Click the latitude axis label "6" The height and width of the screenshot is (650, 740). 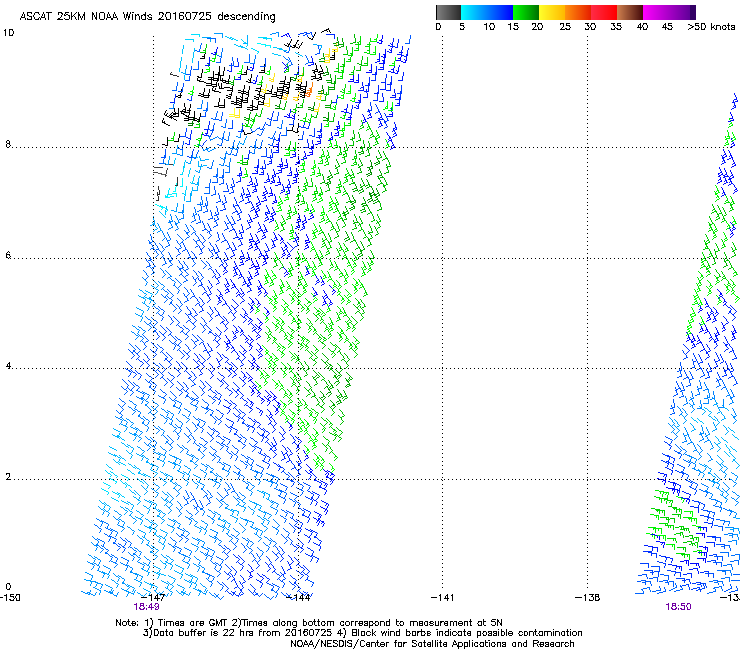tap(8, 255)
